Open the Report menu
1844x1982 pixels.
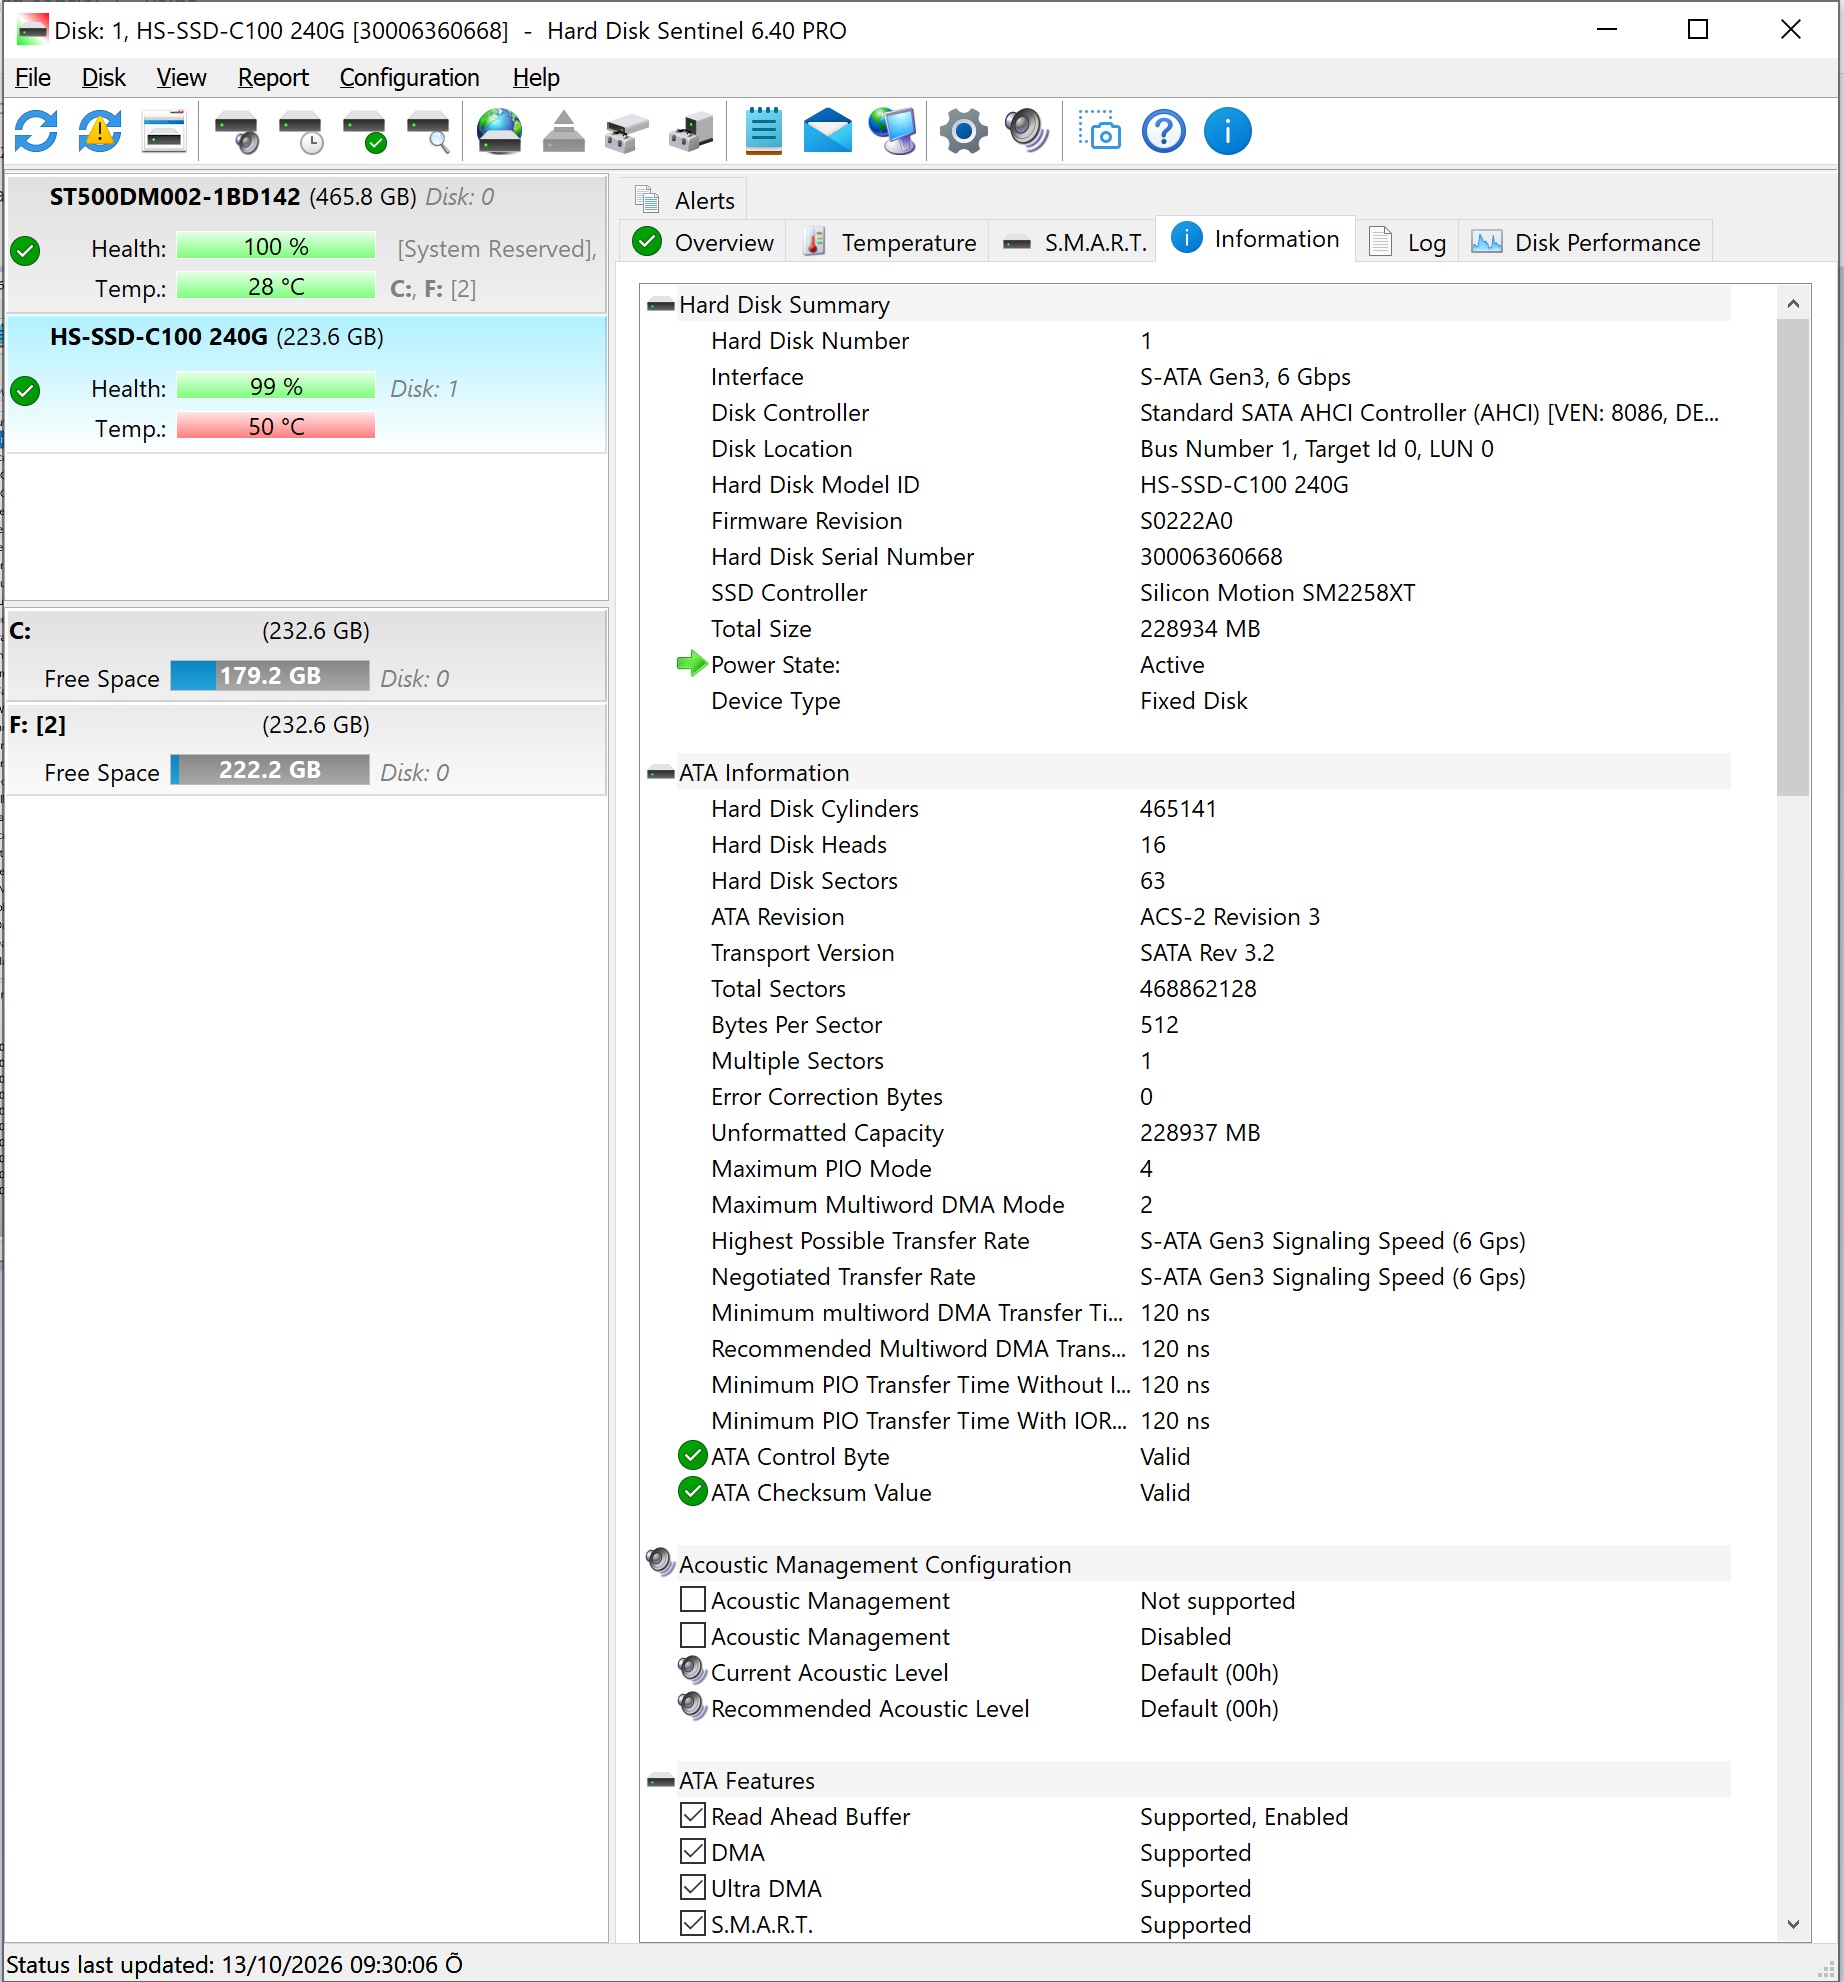273,77
